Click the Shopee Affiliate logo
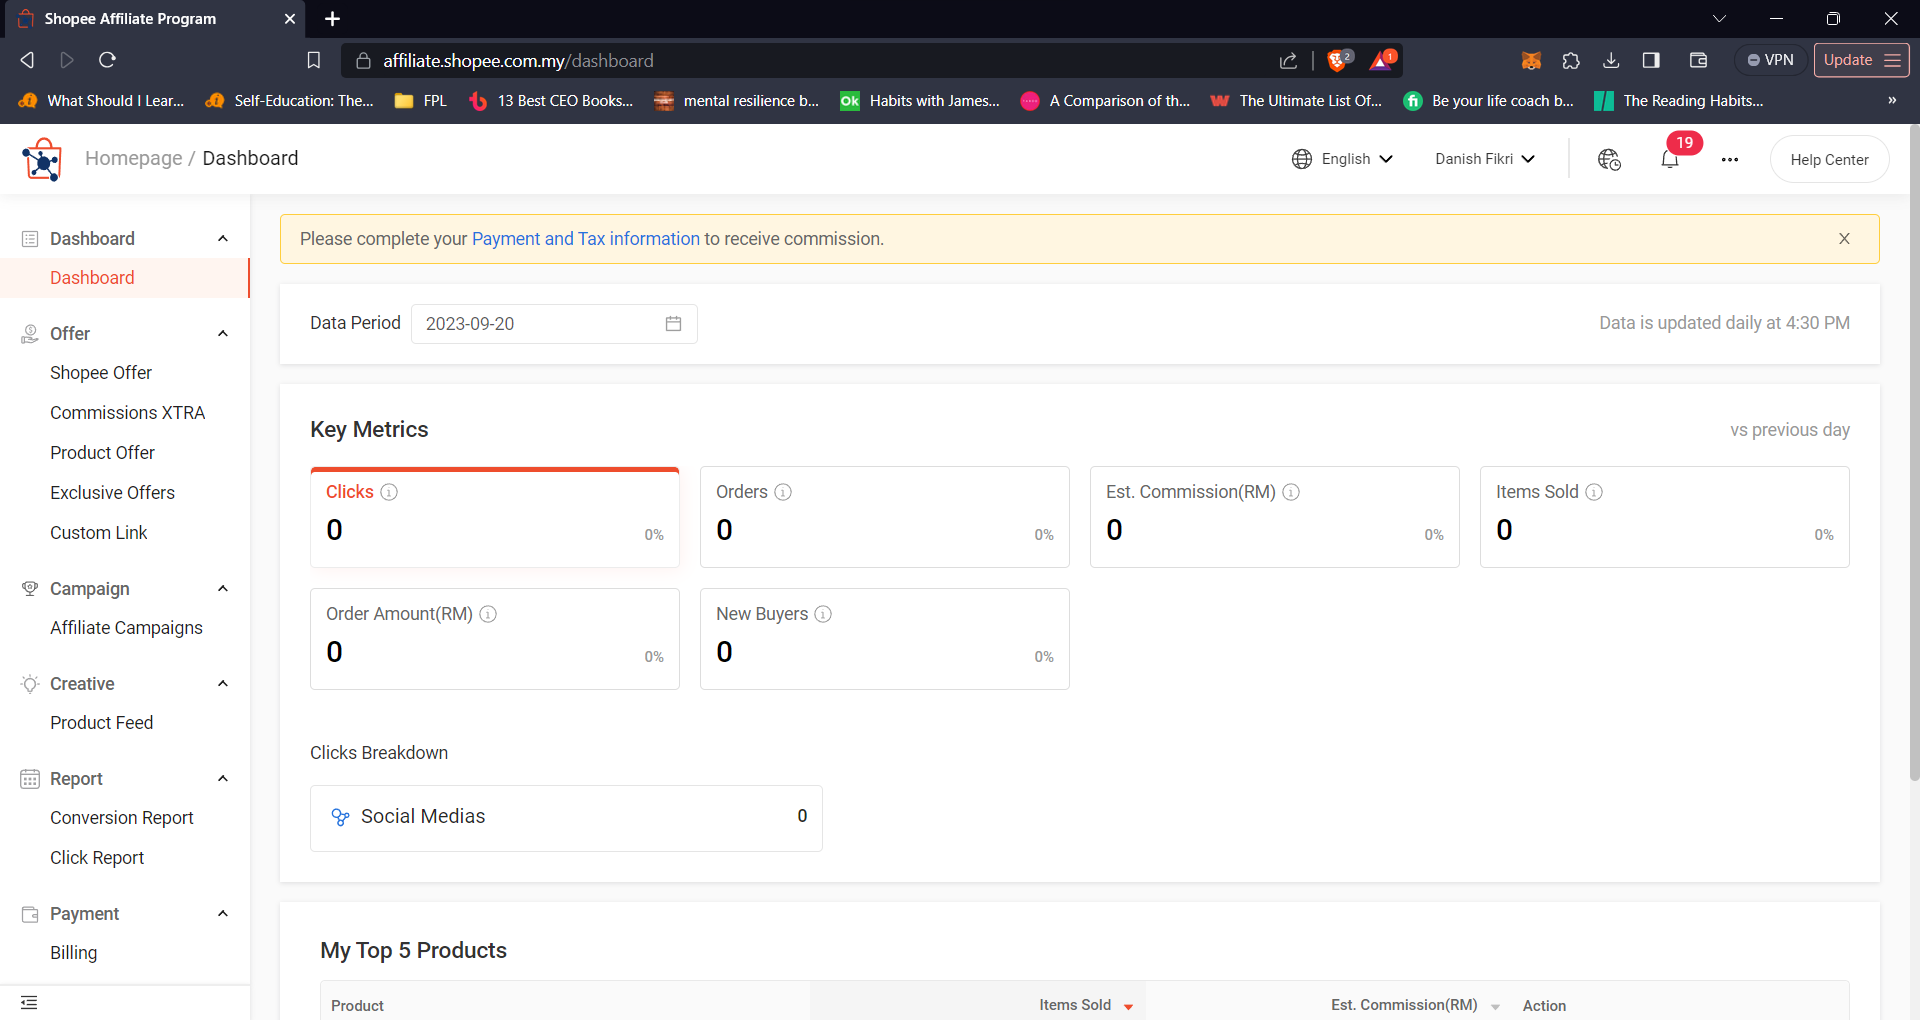The width and height of the screenshot is (1920, 1020). (42, 160)
